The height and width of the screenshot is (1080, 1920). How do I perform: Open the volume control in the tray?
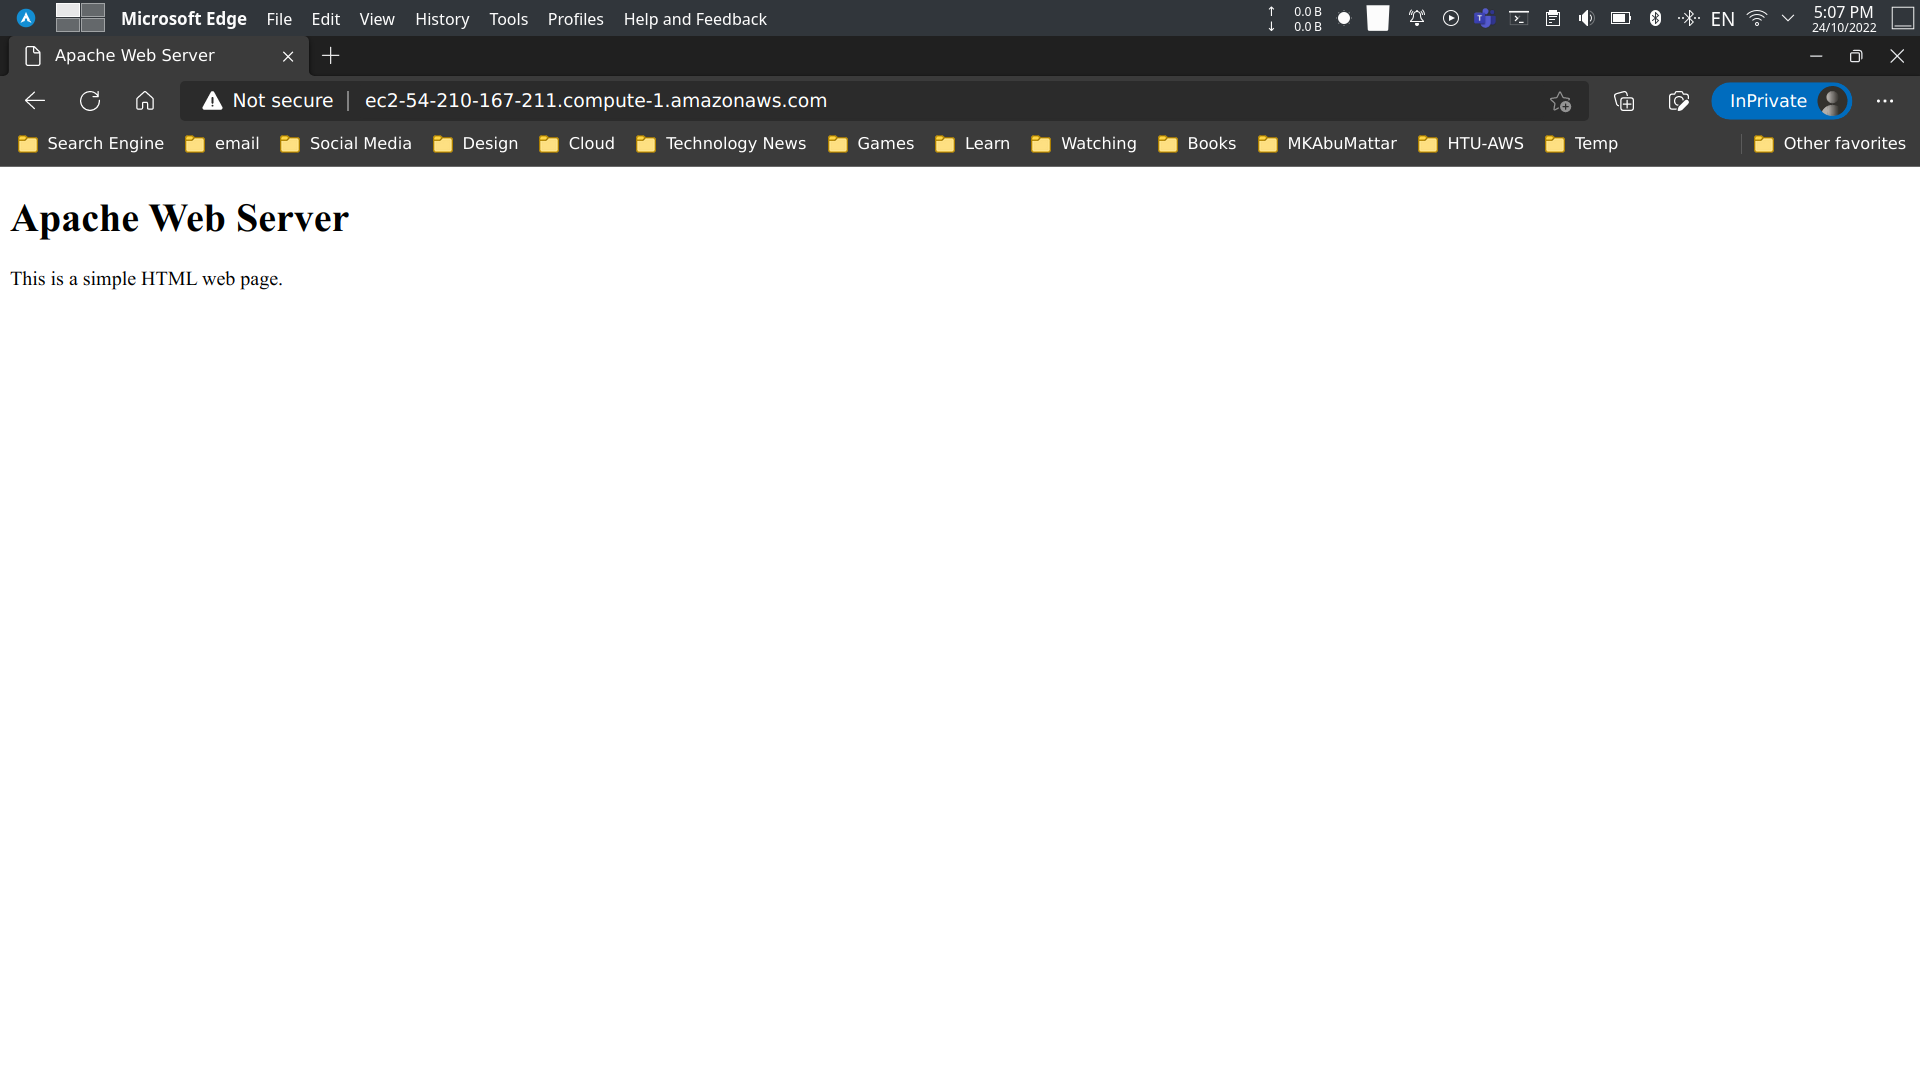pos(1586,18)
